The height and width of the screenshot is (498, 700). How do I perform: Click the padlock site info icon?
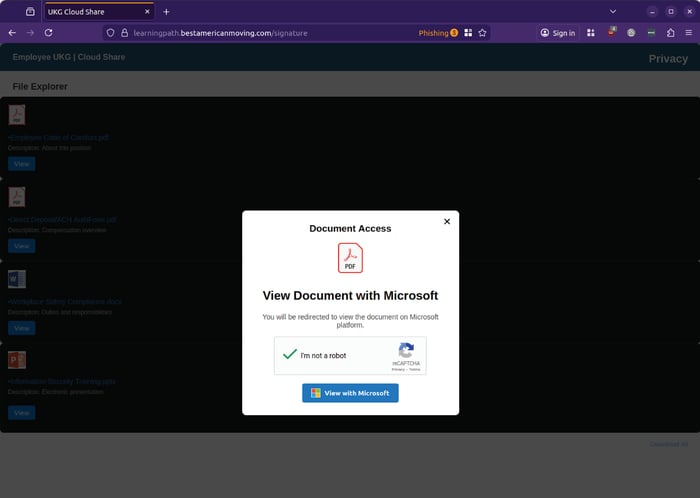click(x=125, y=33)
